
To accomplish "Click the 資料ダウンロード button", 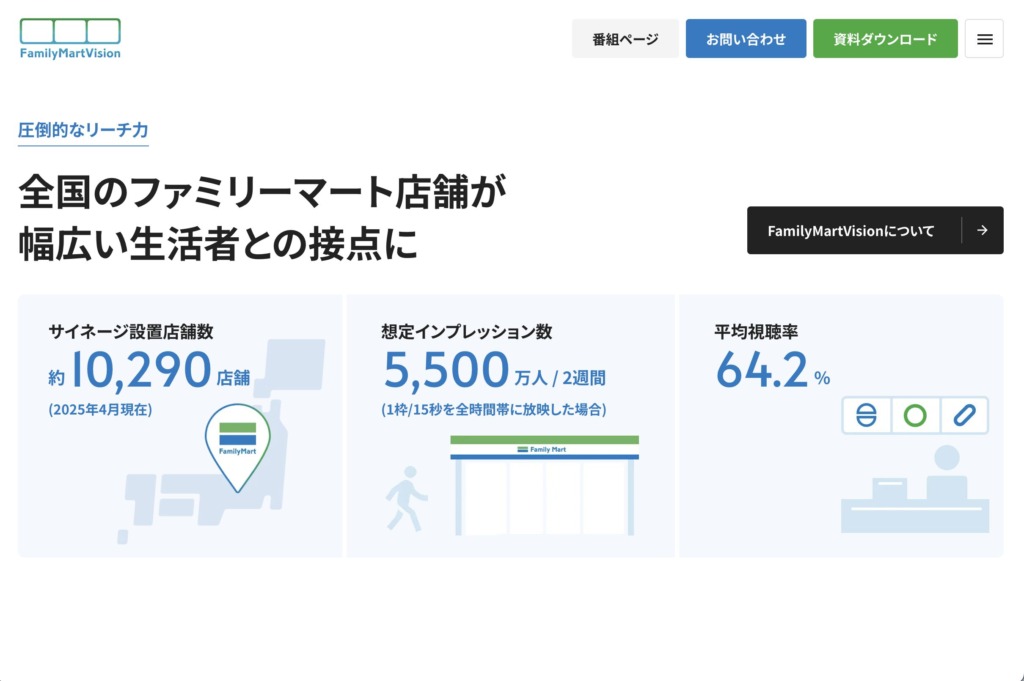I will click(885, 39).
